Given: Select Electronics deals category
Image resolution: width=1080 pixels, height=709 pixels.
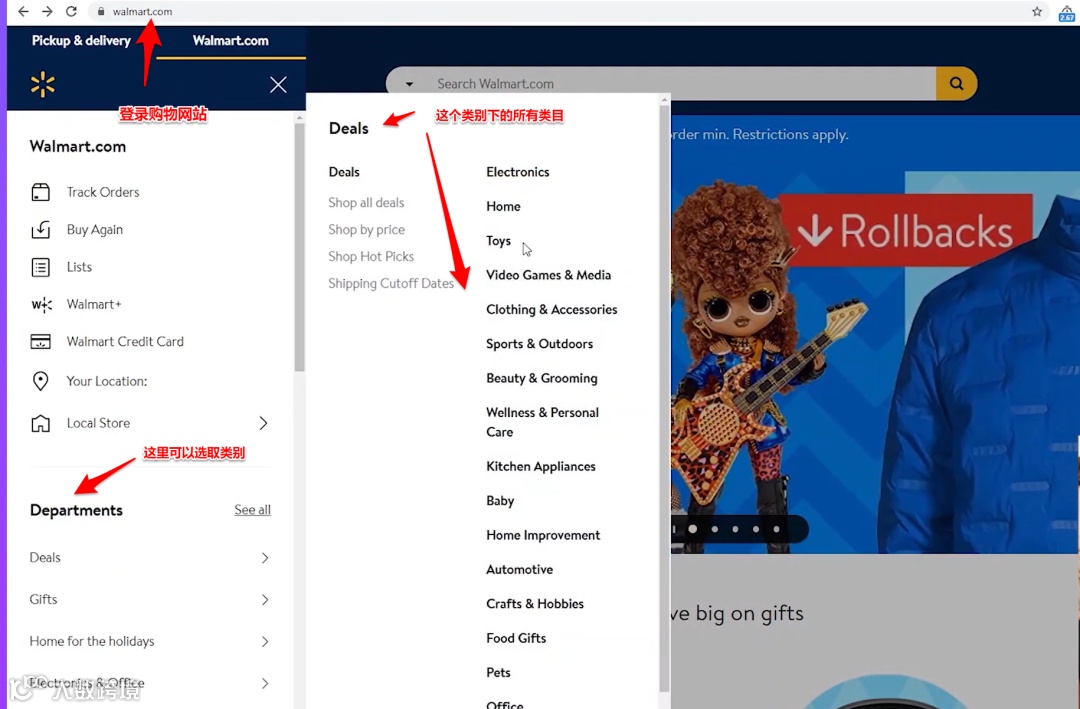Looking at the screenshot, I should tap(517, 172).
